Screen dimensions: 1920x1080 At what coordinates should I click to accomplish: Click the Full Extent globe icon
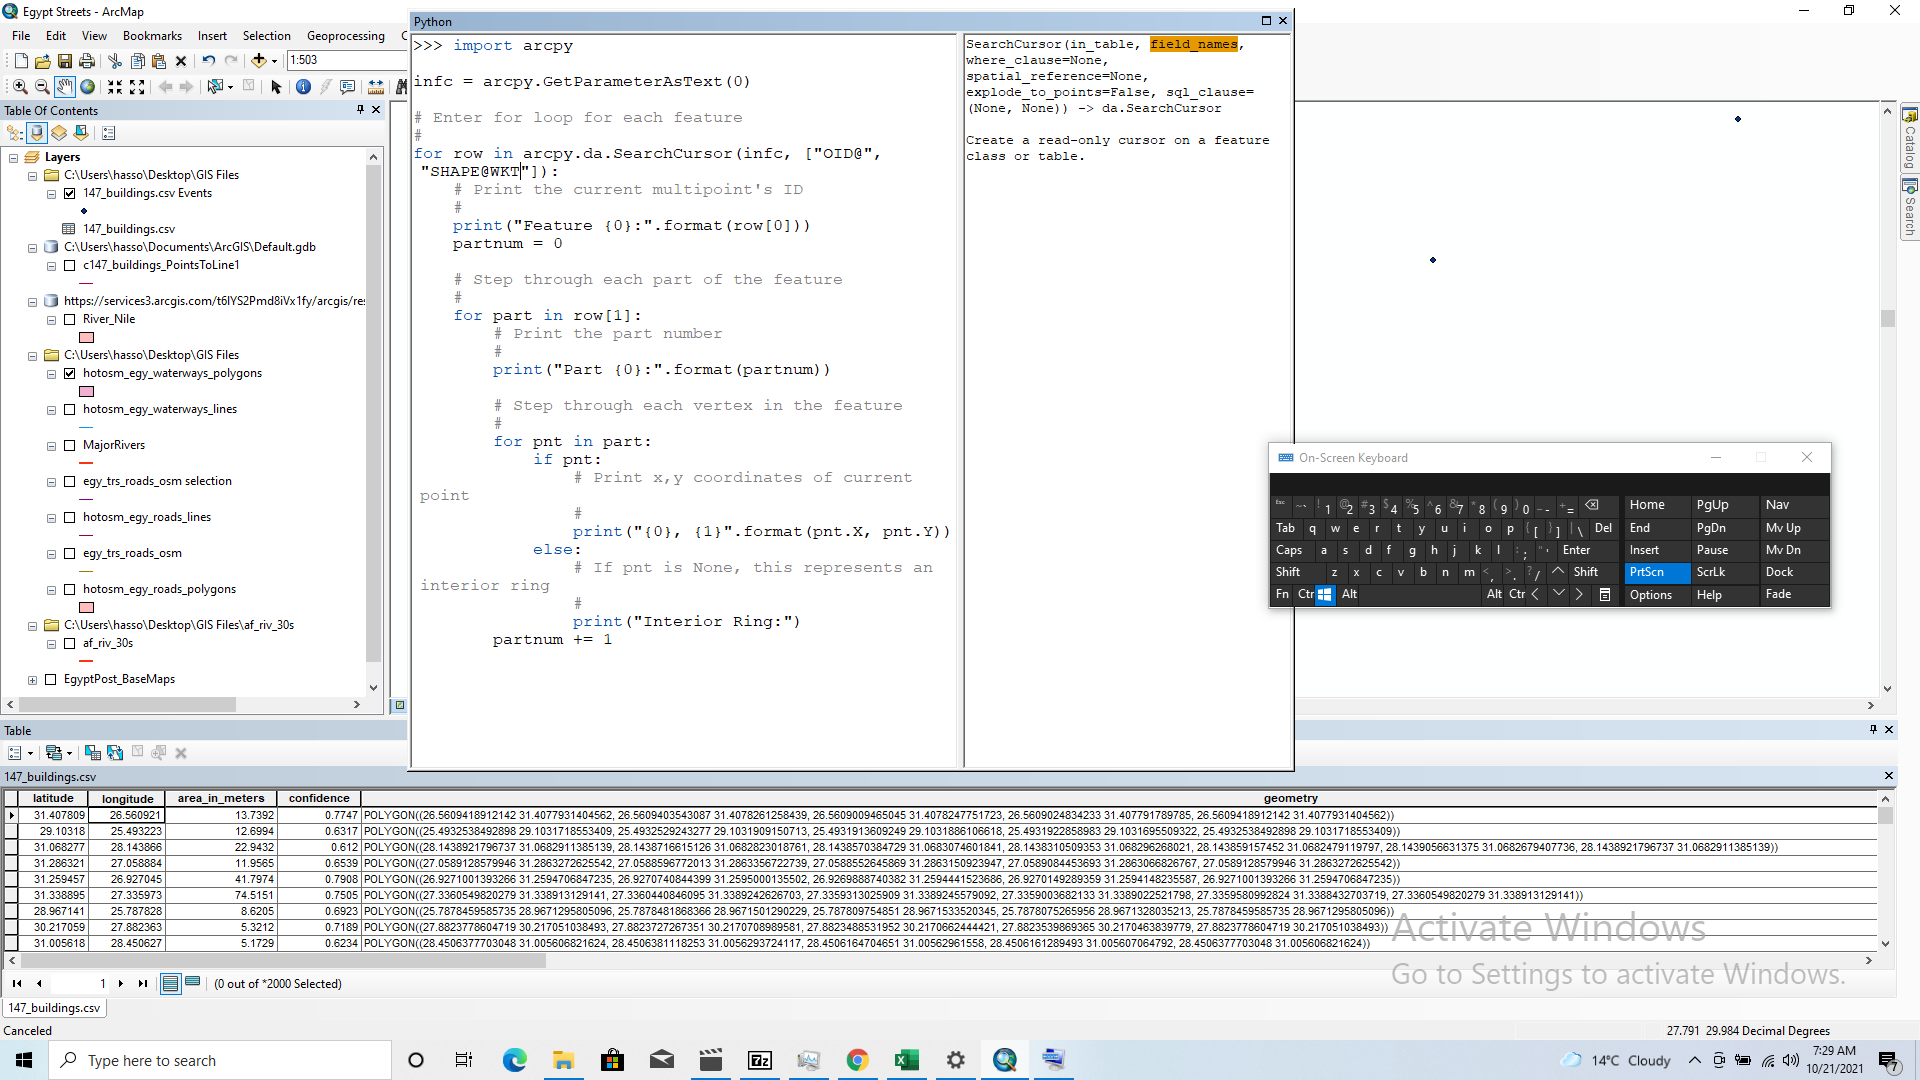tap(87, 86)
